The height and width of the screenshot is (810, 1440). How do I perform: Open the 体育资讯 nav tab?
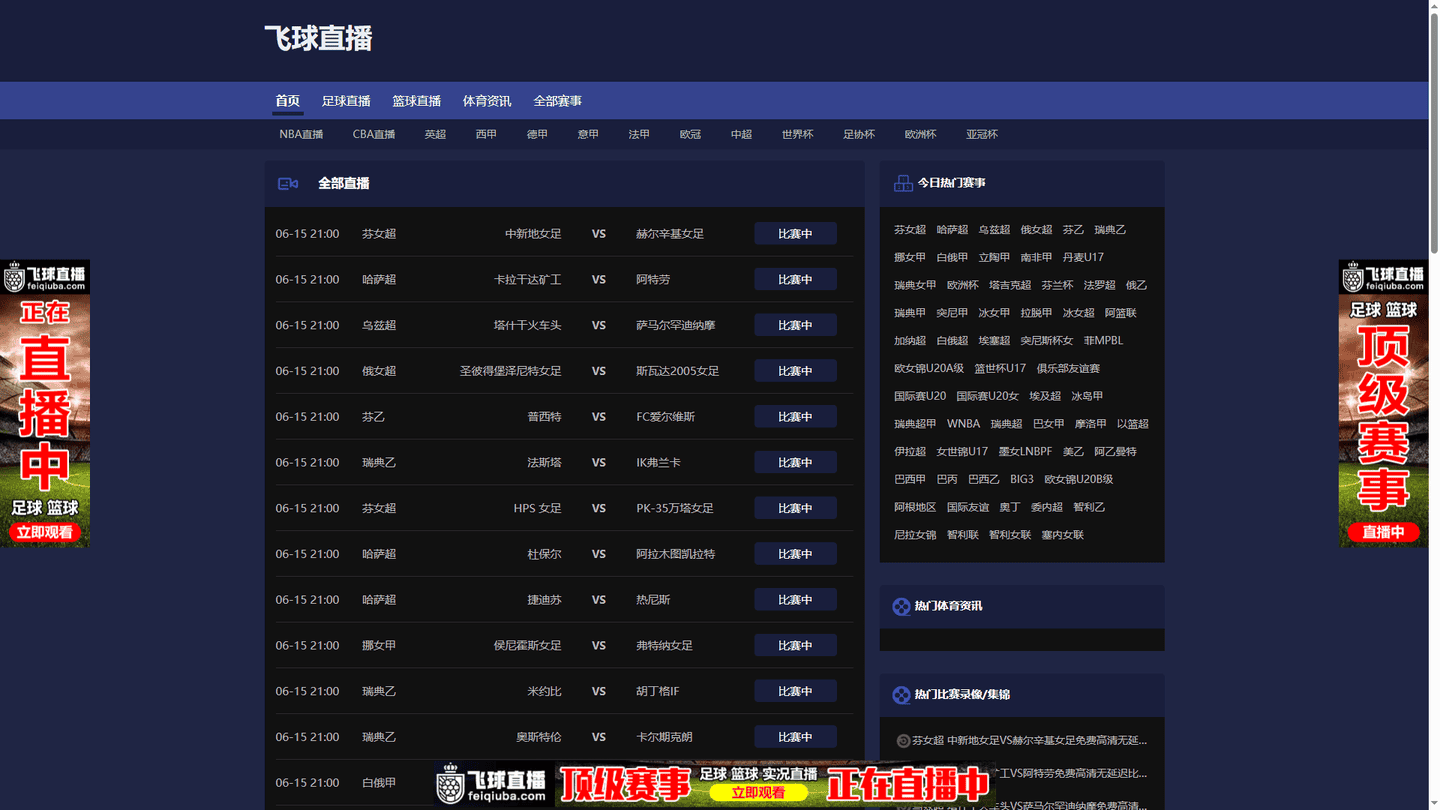point(487,101)
